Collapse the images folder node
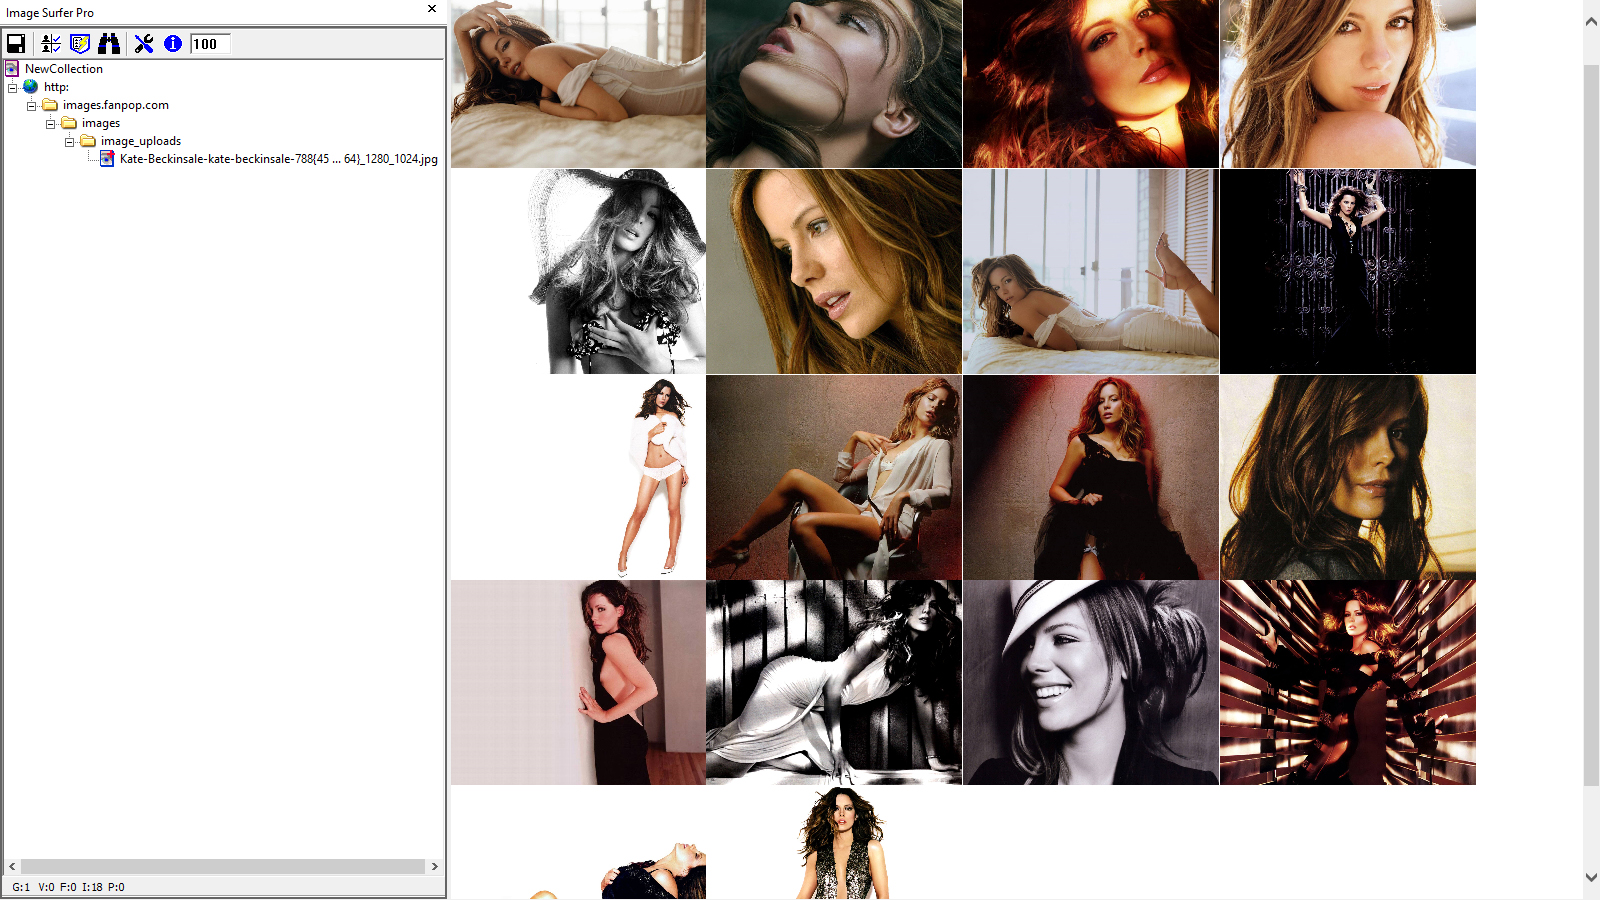 [x=50, y=123]
